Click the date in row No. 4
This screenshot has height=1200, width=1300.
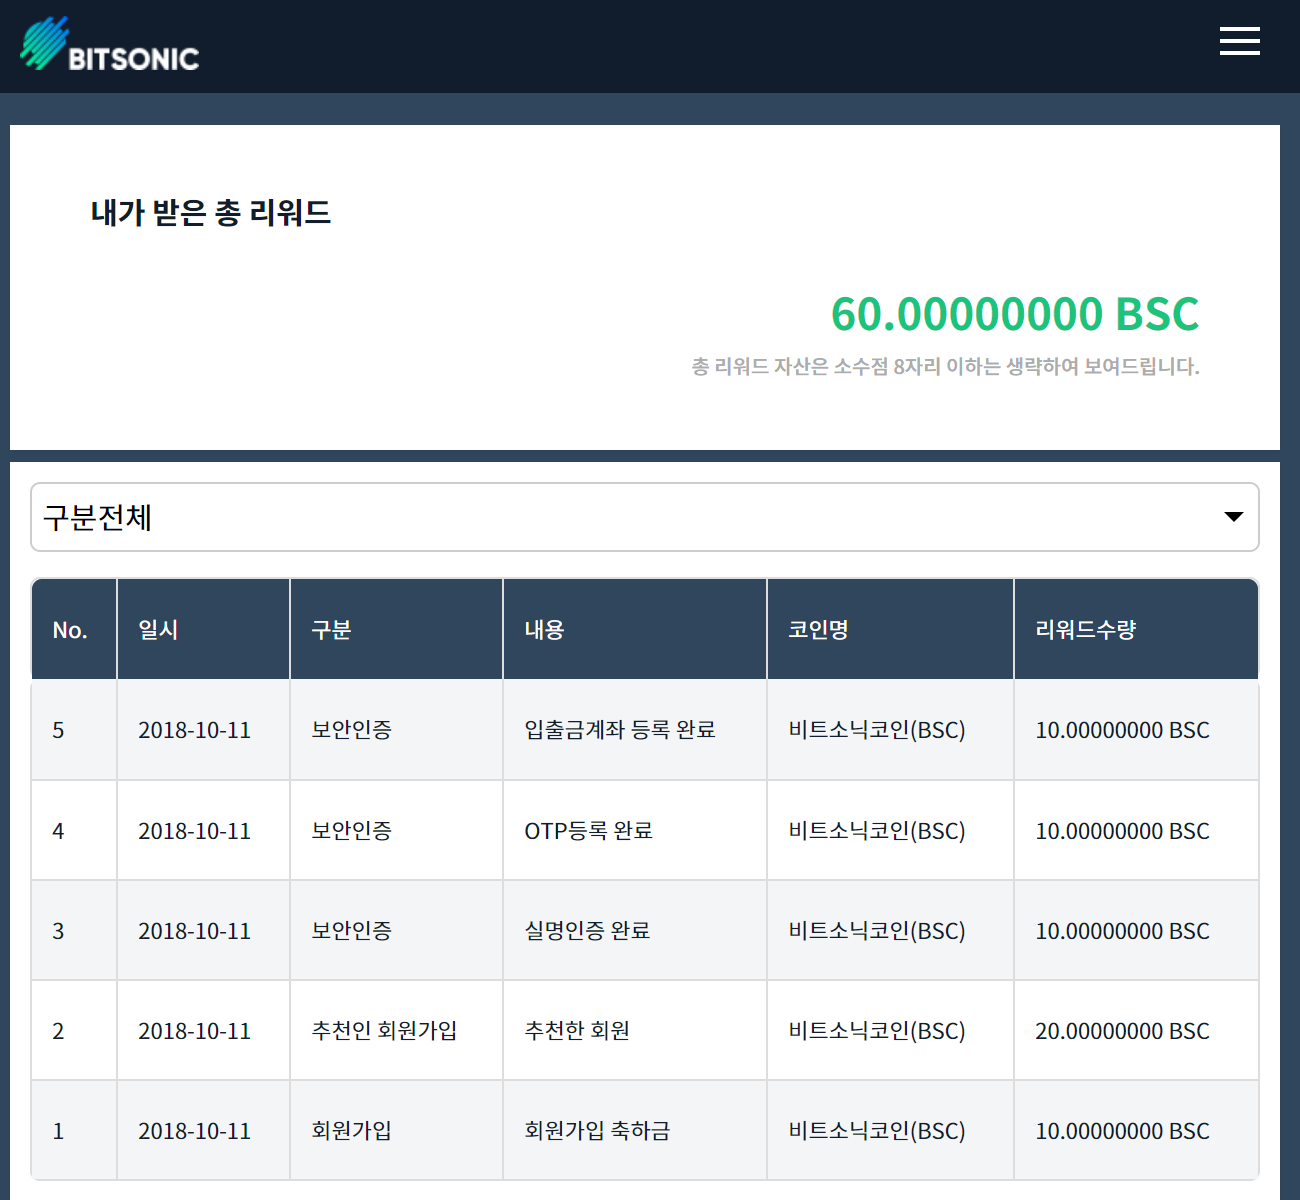tap(194, 831)
